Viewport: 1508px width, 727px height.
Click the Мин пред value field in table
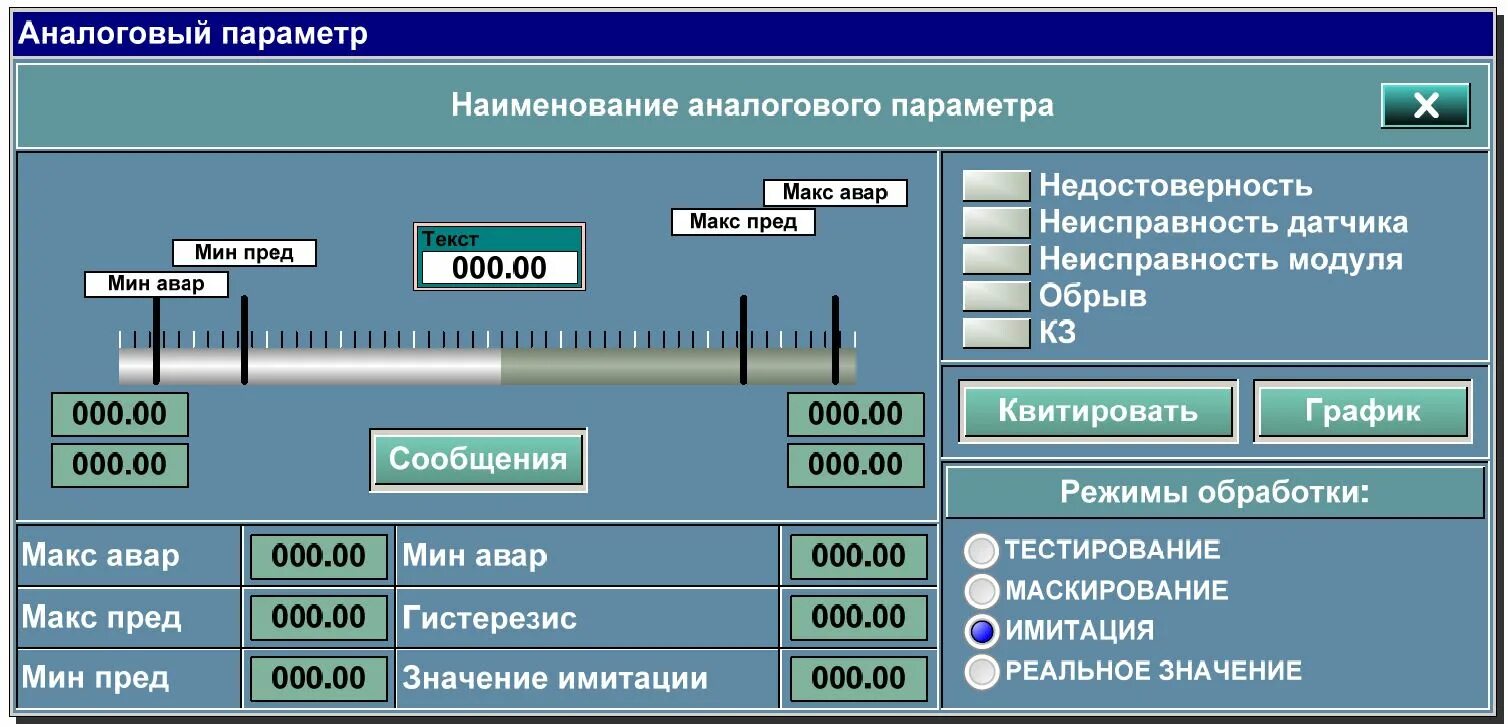pyautogui.click(x=318, y=679)
